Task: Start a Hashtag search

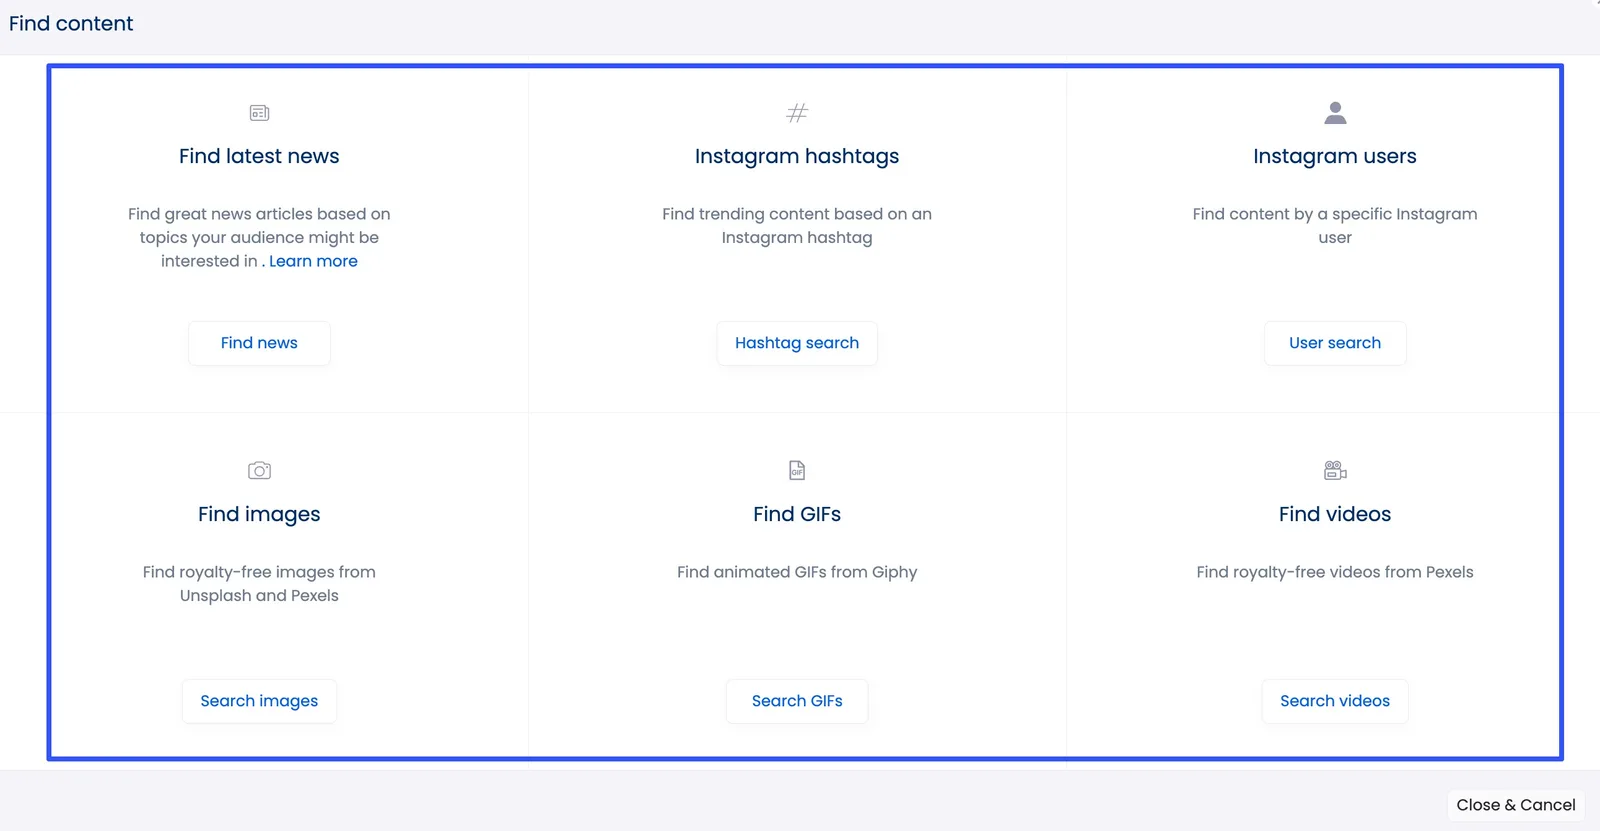Action: pyautogui.click(x=797, y=343)
